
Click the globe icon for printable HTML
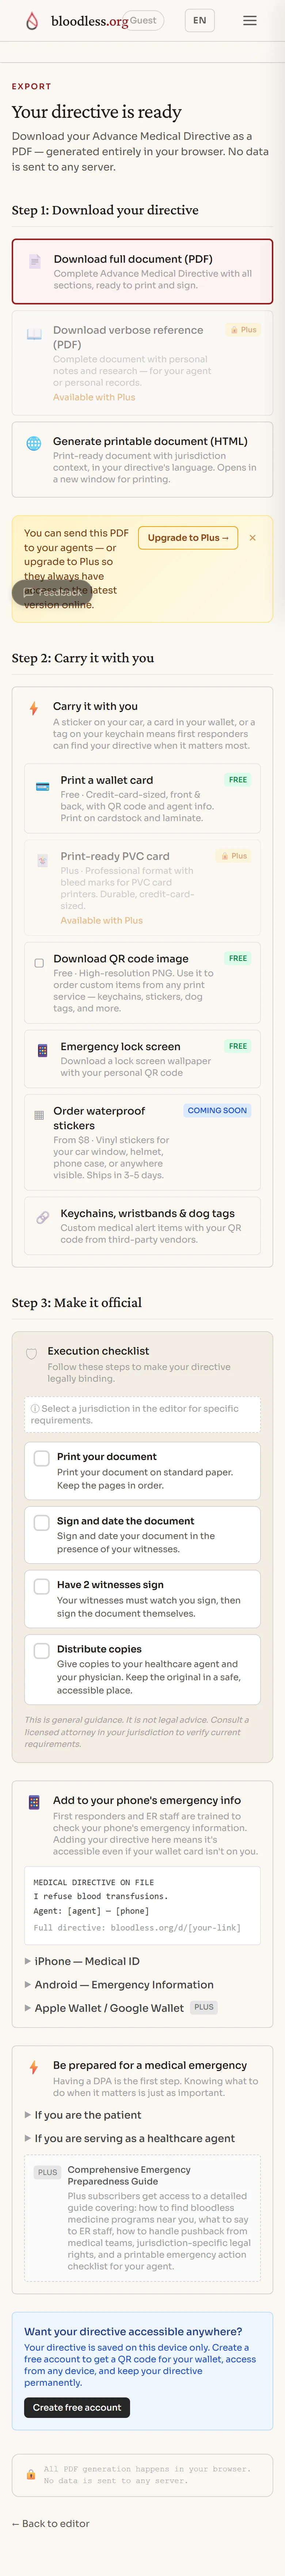pos(34,443)
